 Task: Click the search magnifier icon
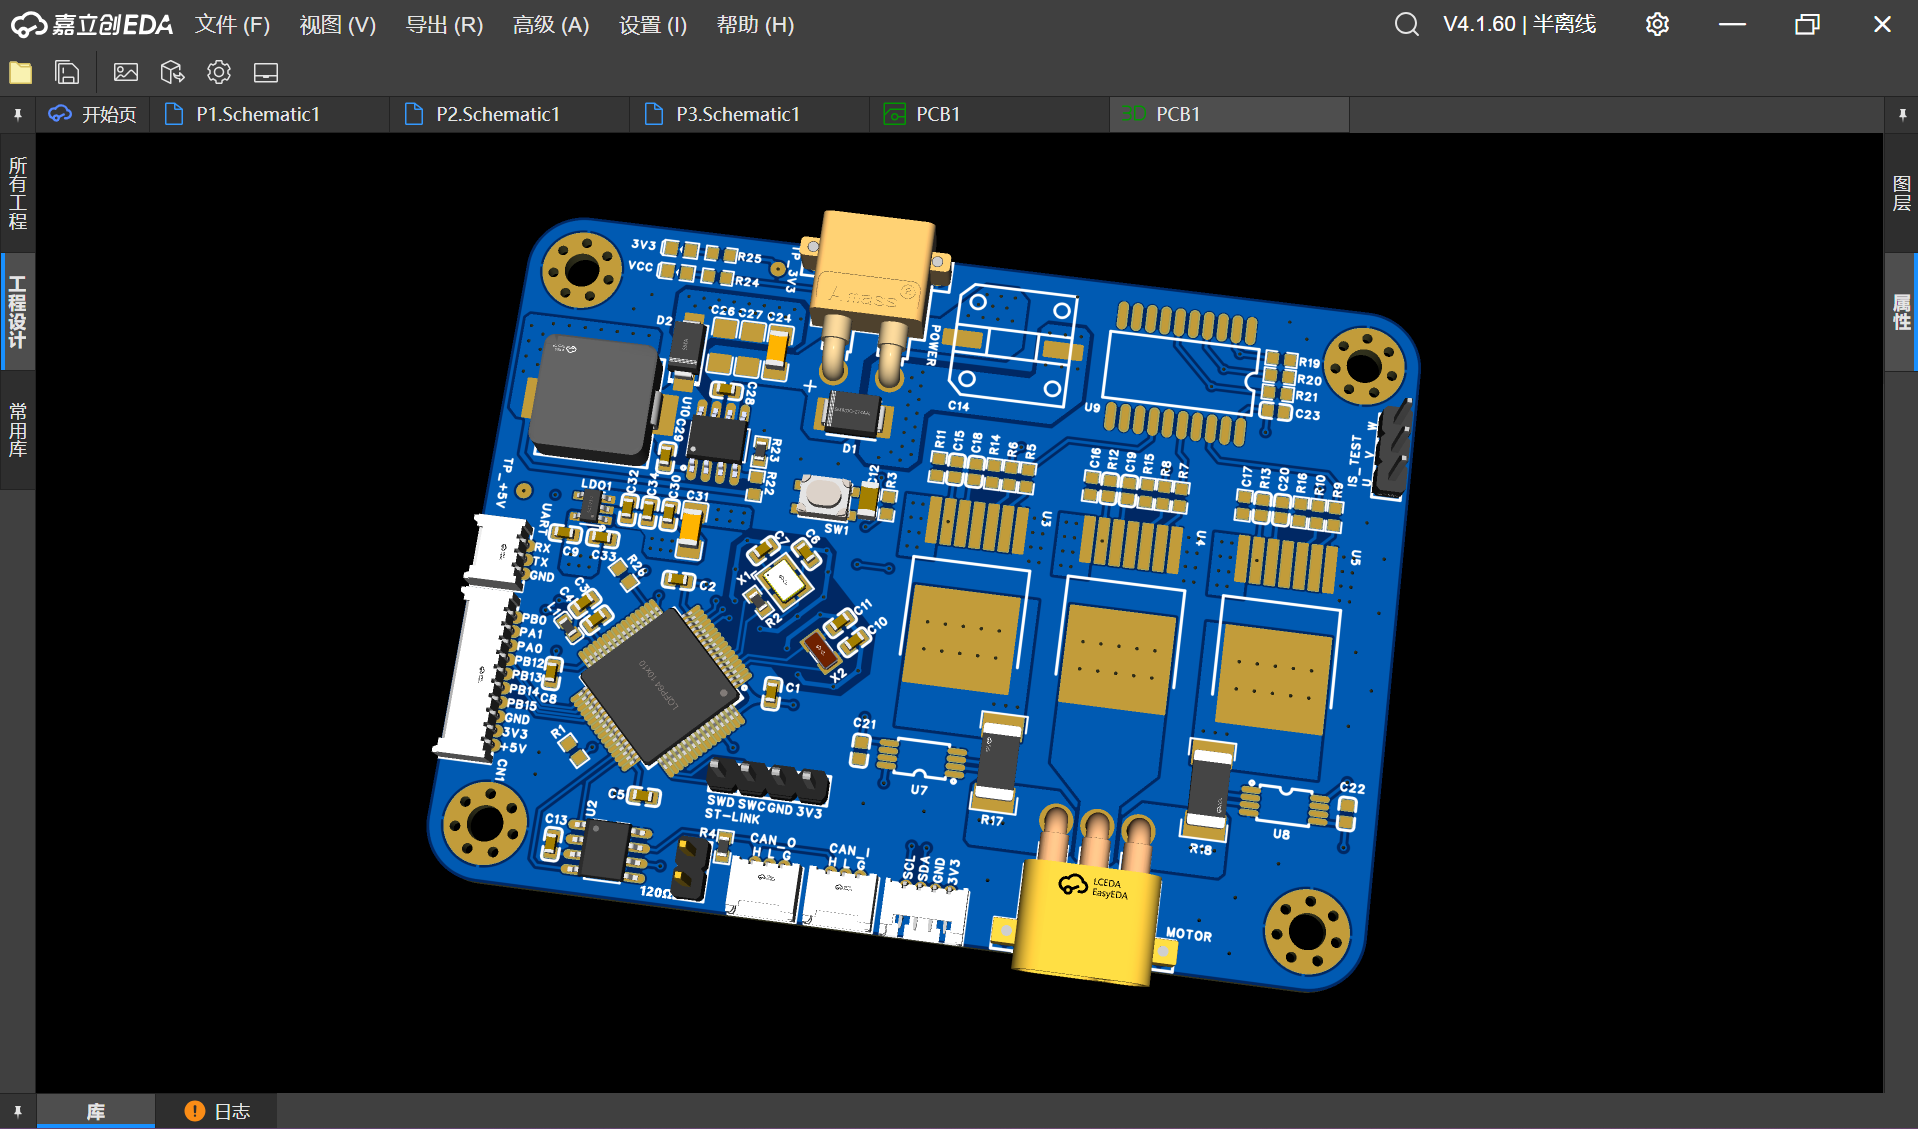[1406, 24]
